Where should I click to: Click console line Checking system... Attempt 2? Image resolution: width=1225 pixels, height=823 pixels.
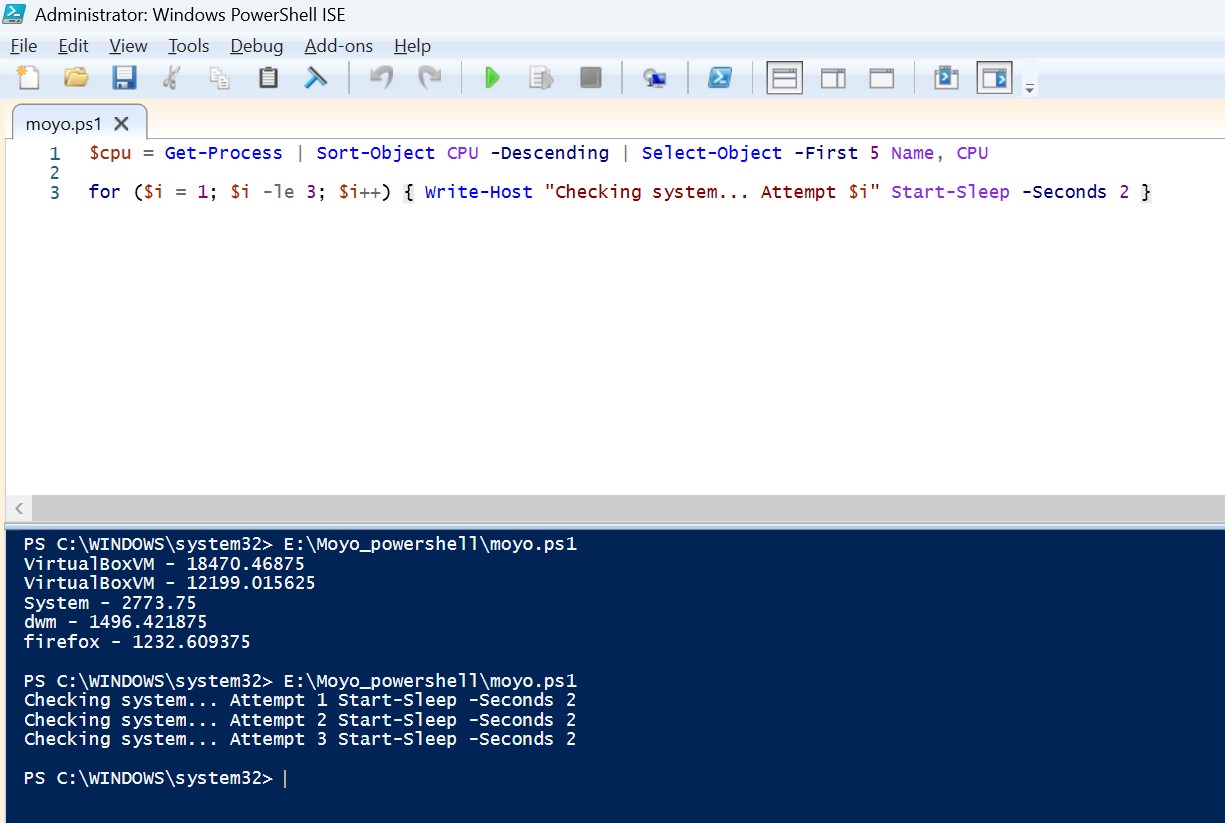(x=300, y=720)
